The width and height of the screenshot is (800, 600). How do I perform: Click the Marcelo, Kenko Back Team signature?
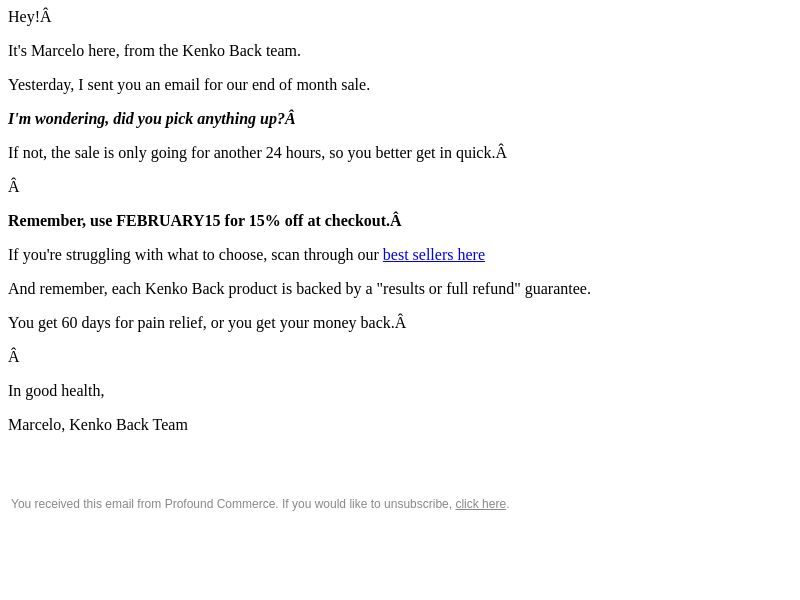pyautogui.click(x=98, y=425)
